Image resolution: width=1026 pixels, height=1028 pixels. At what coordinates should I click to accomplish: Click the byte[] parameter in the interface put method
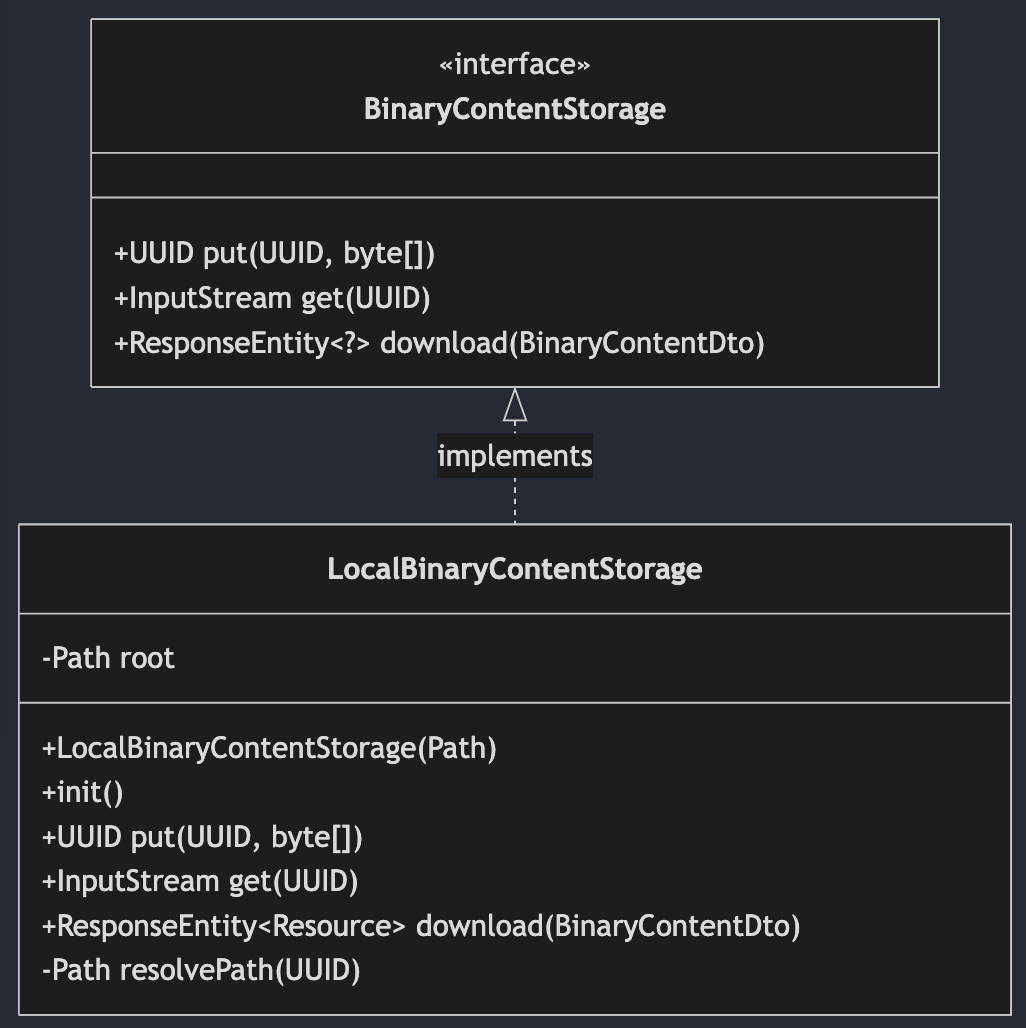(389, 254)
